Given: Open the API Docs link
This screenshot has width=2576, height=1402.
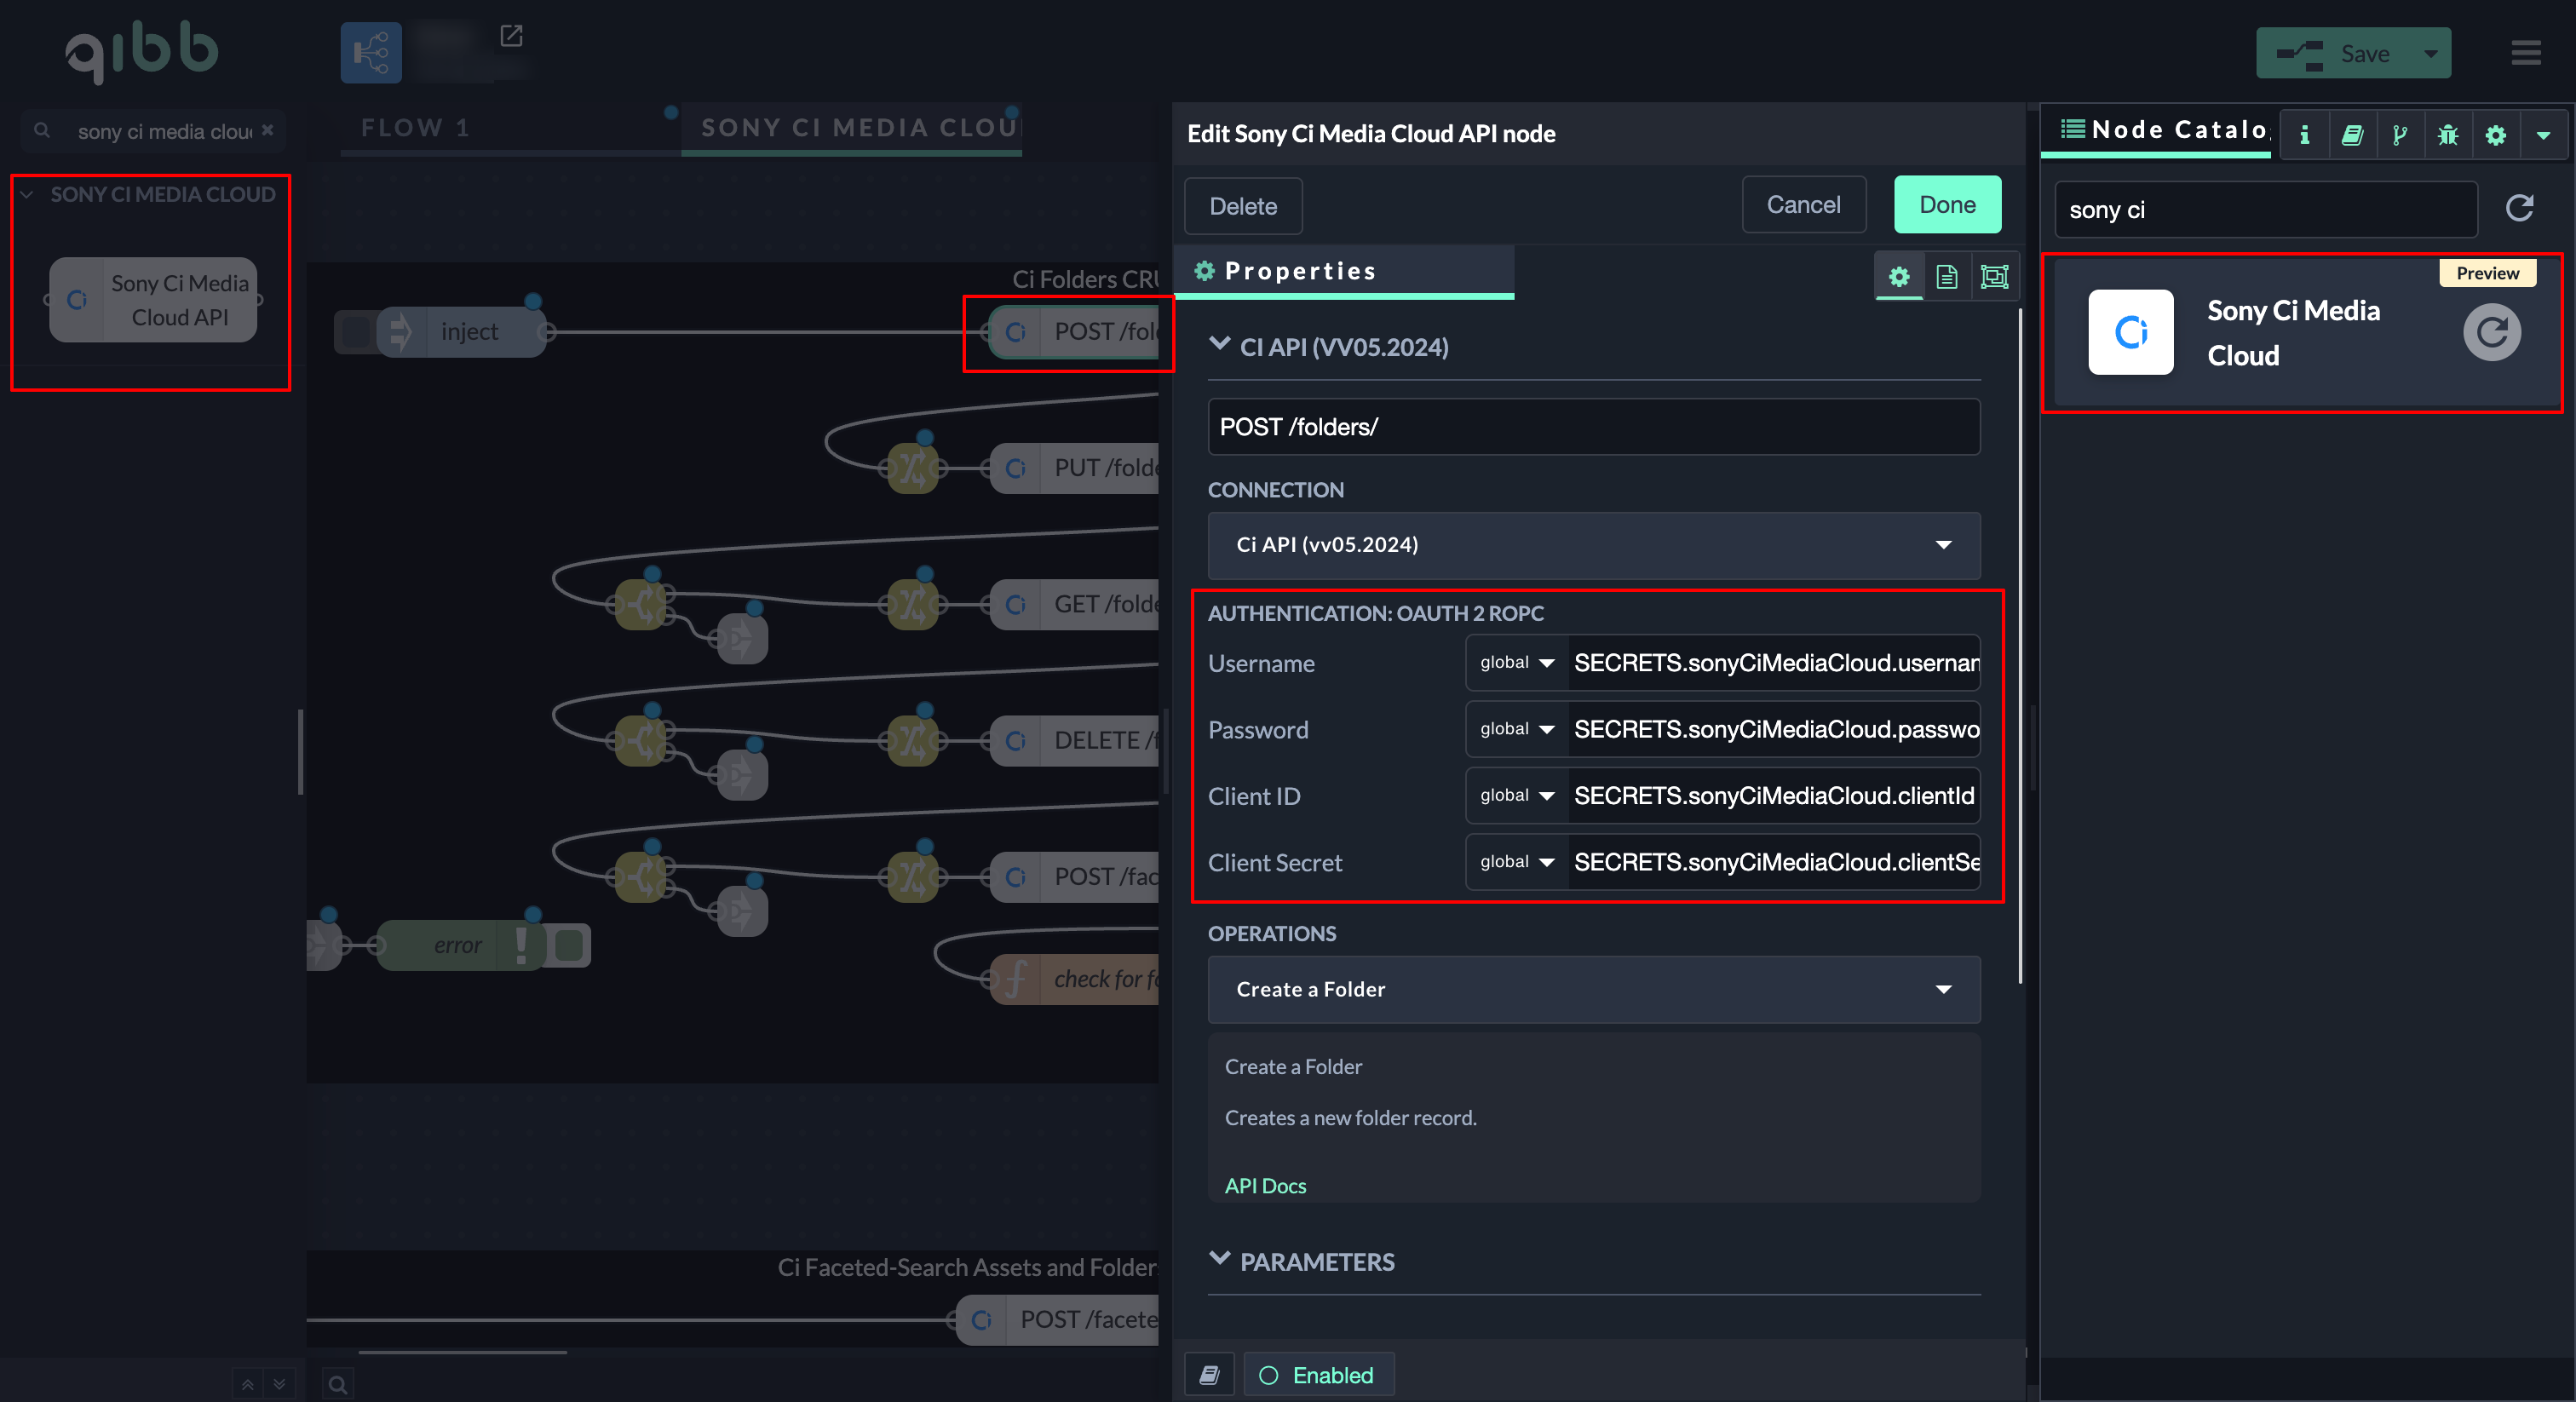Looking at the screenshot, I should (x=1265, y=1185).
